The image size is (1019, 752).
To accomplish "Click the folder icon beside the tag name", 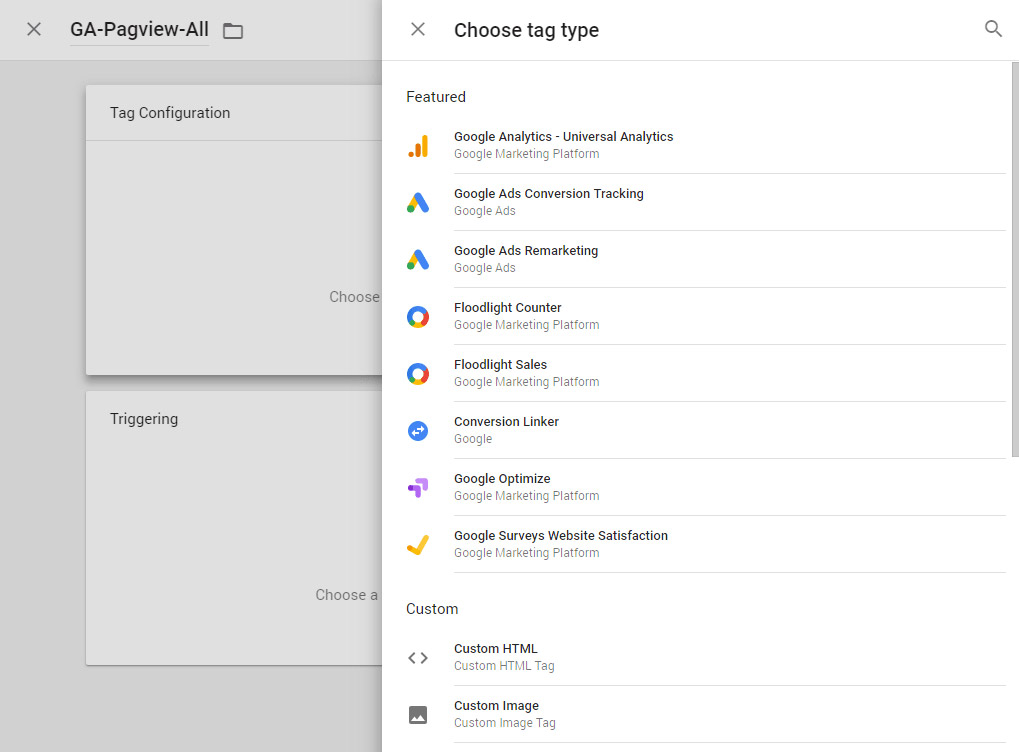I will [x=233, y=31].
